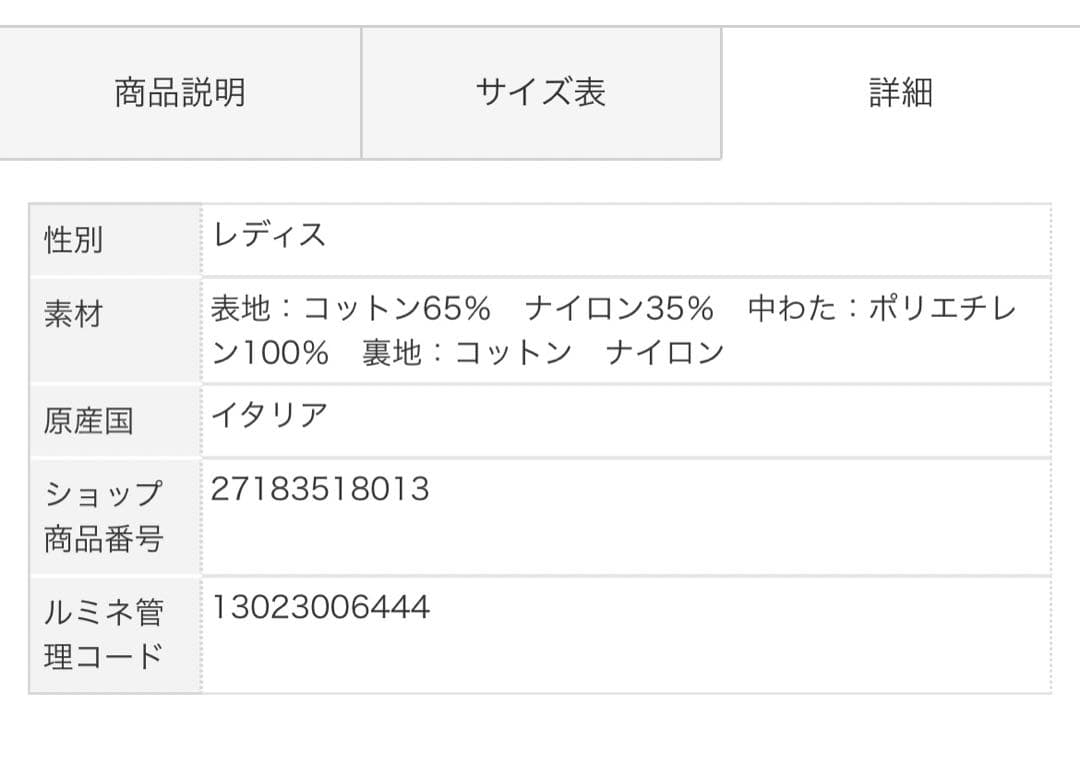Click the コットン65% text

[x=397, y=309]
